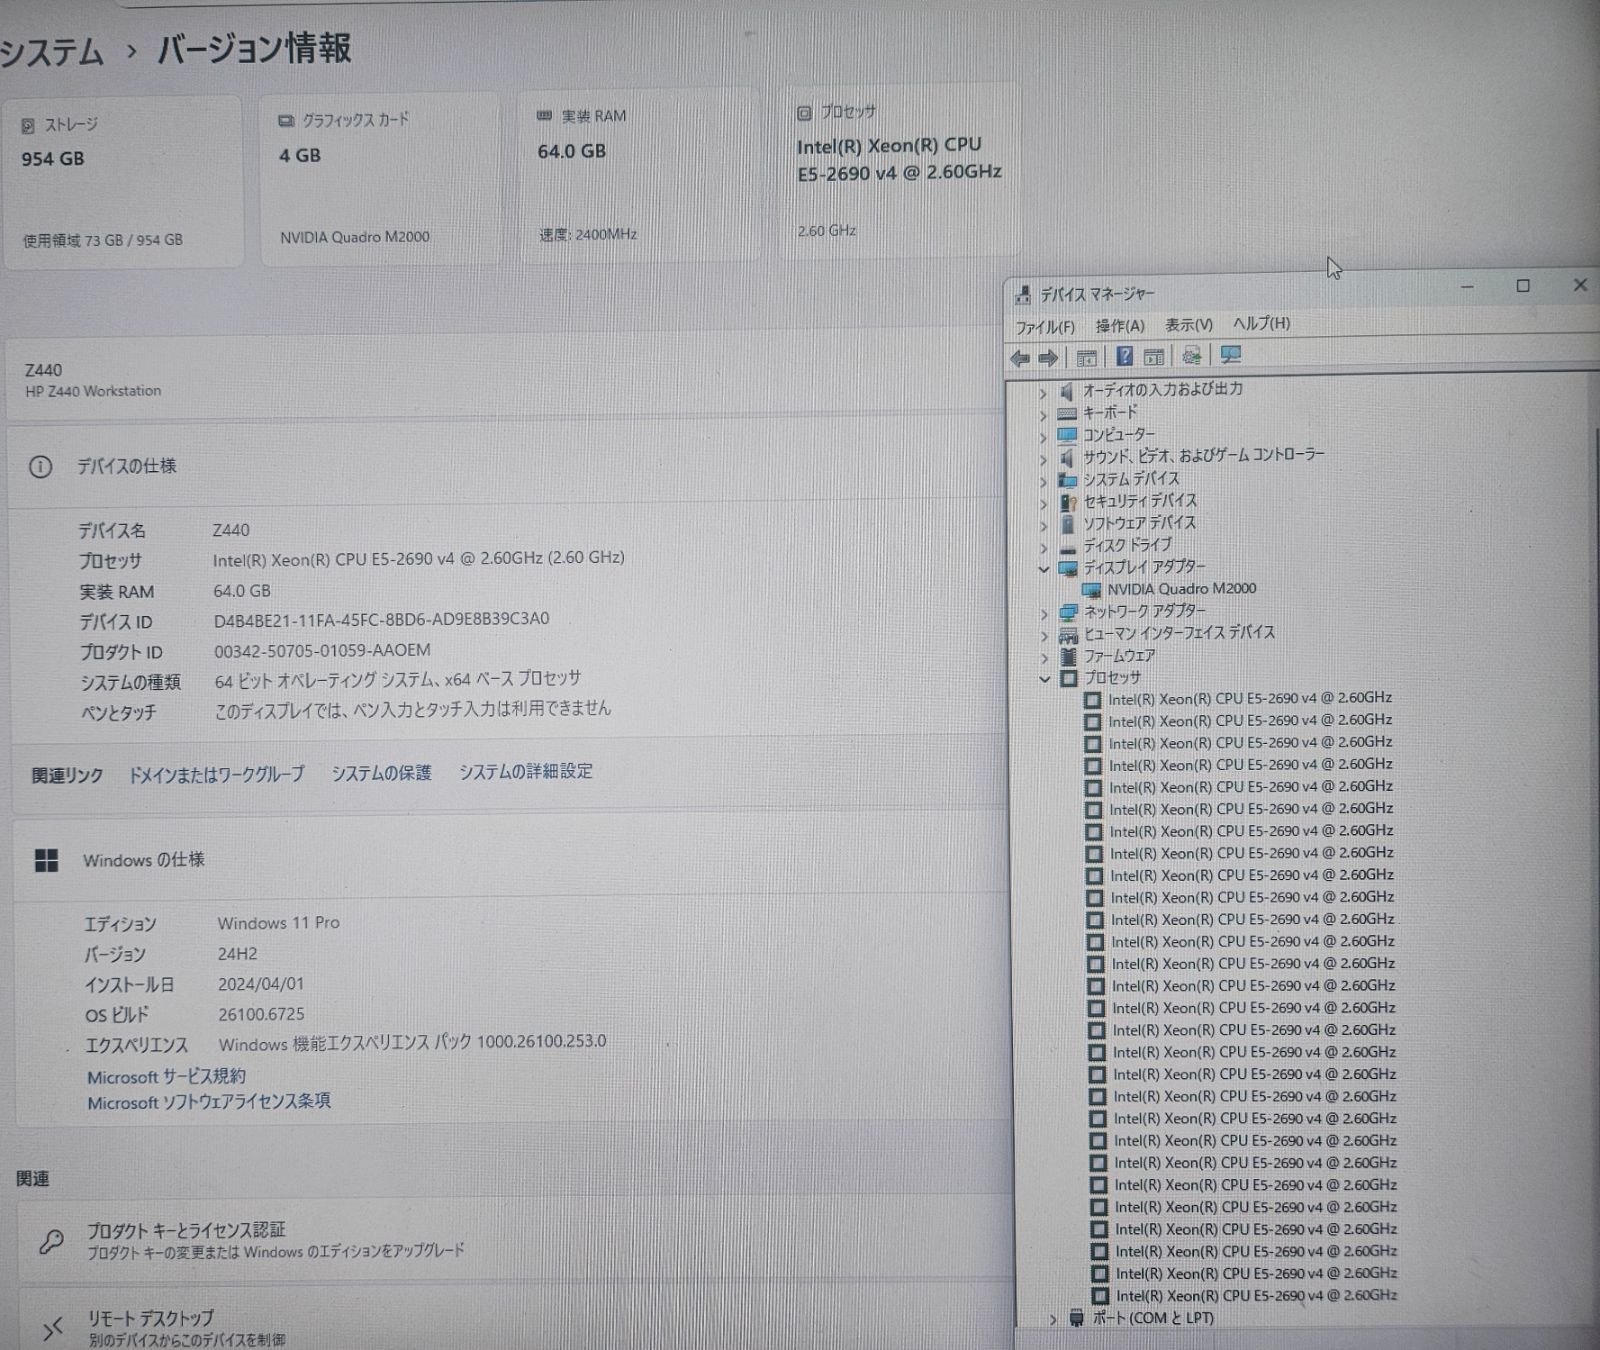Open the Help icon in Device Manager toolbar
The width and height of the screenshot is (1600, 1350).
tap(1125, 355)
